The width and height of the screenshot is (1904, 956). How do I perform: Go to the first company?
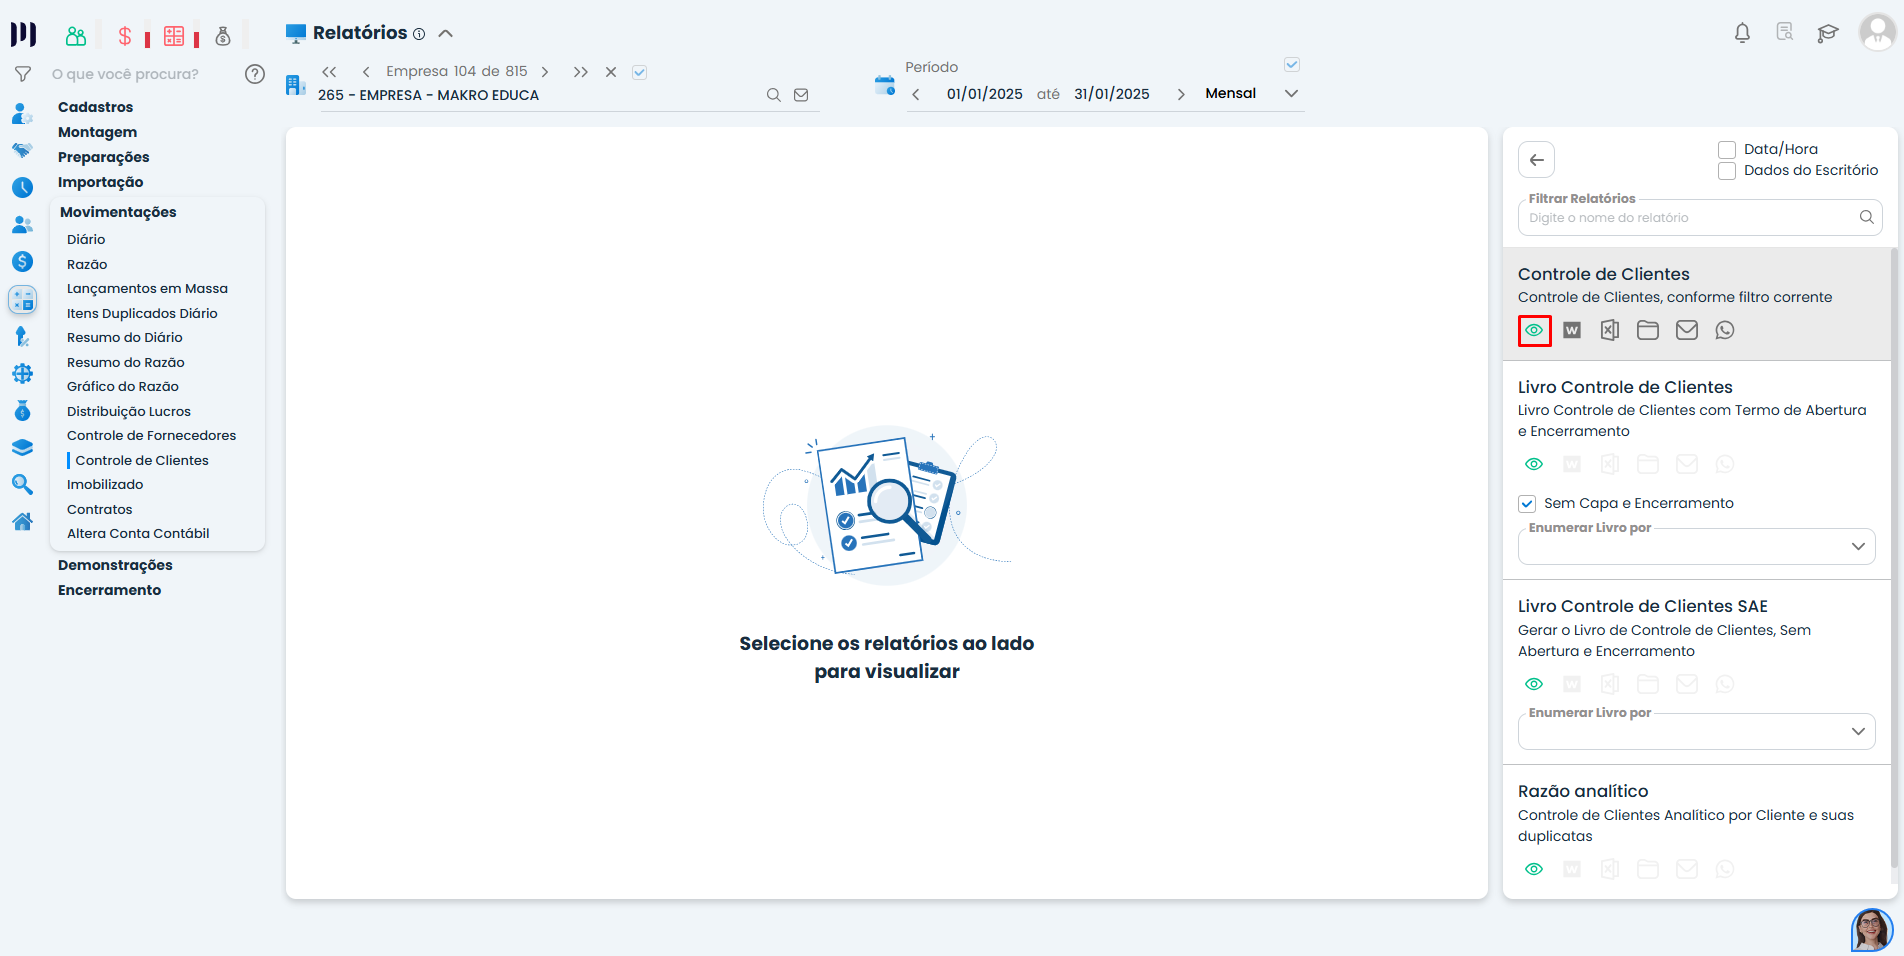tap(329, 72)
